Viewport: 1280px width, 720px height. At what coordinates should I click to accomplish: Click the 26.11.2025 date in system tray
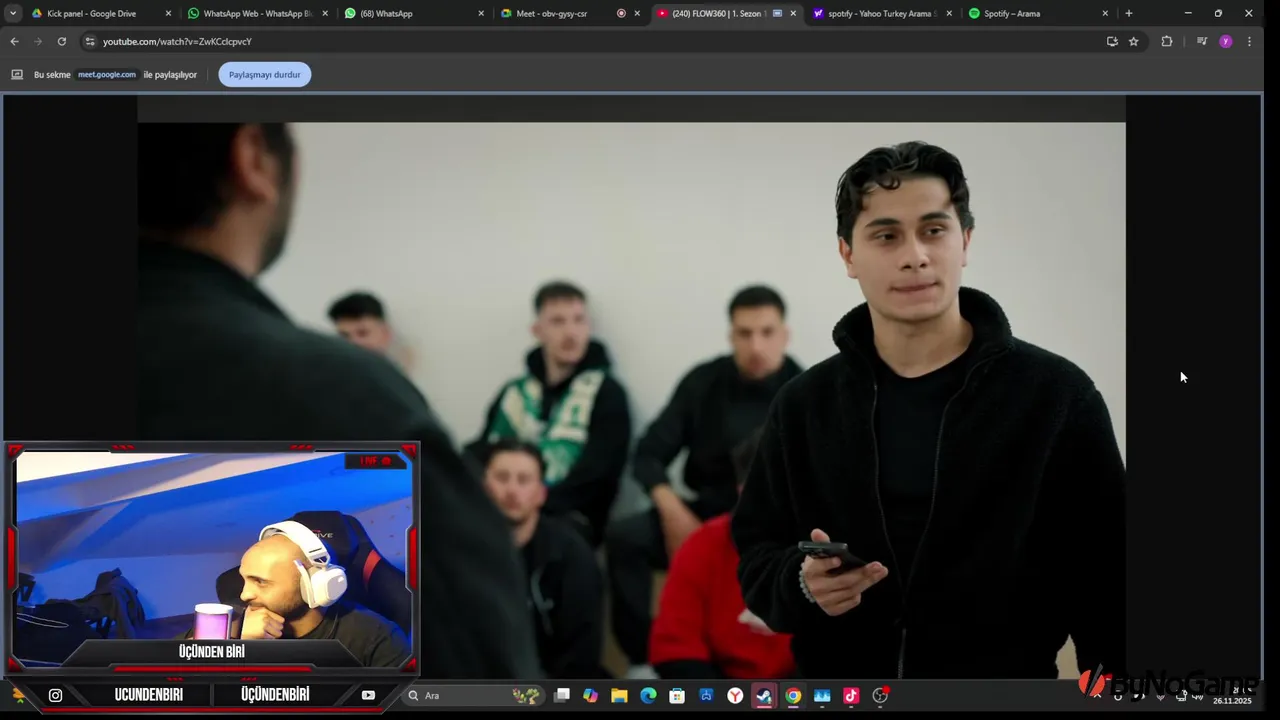point(1232,701)
